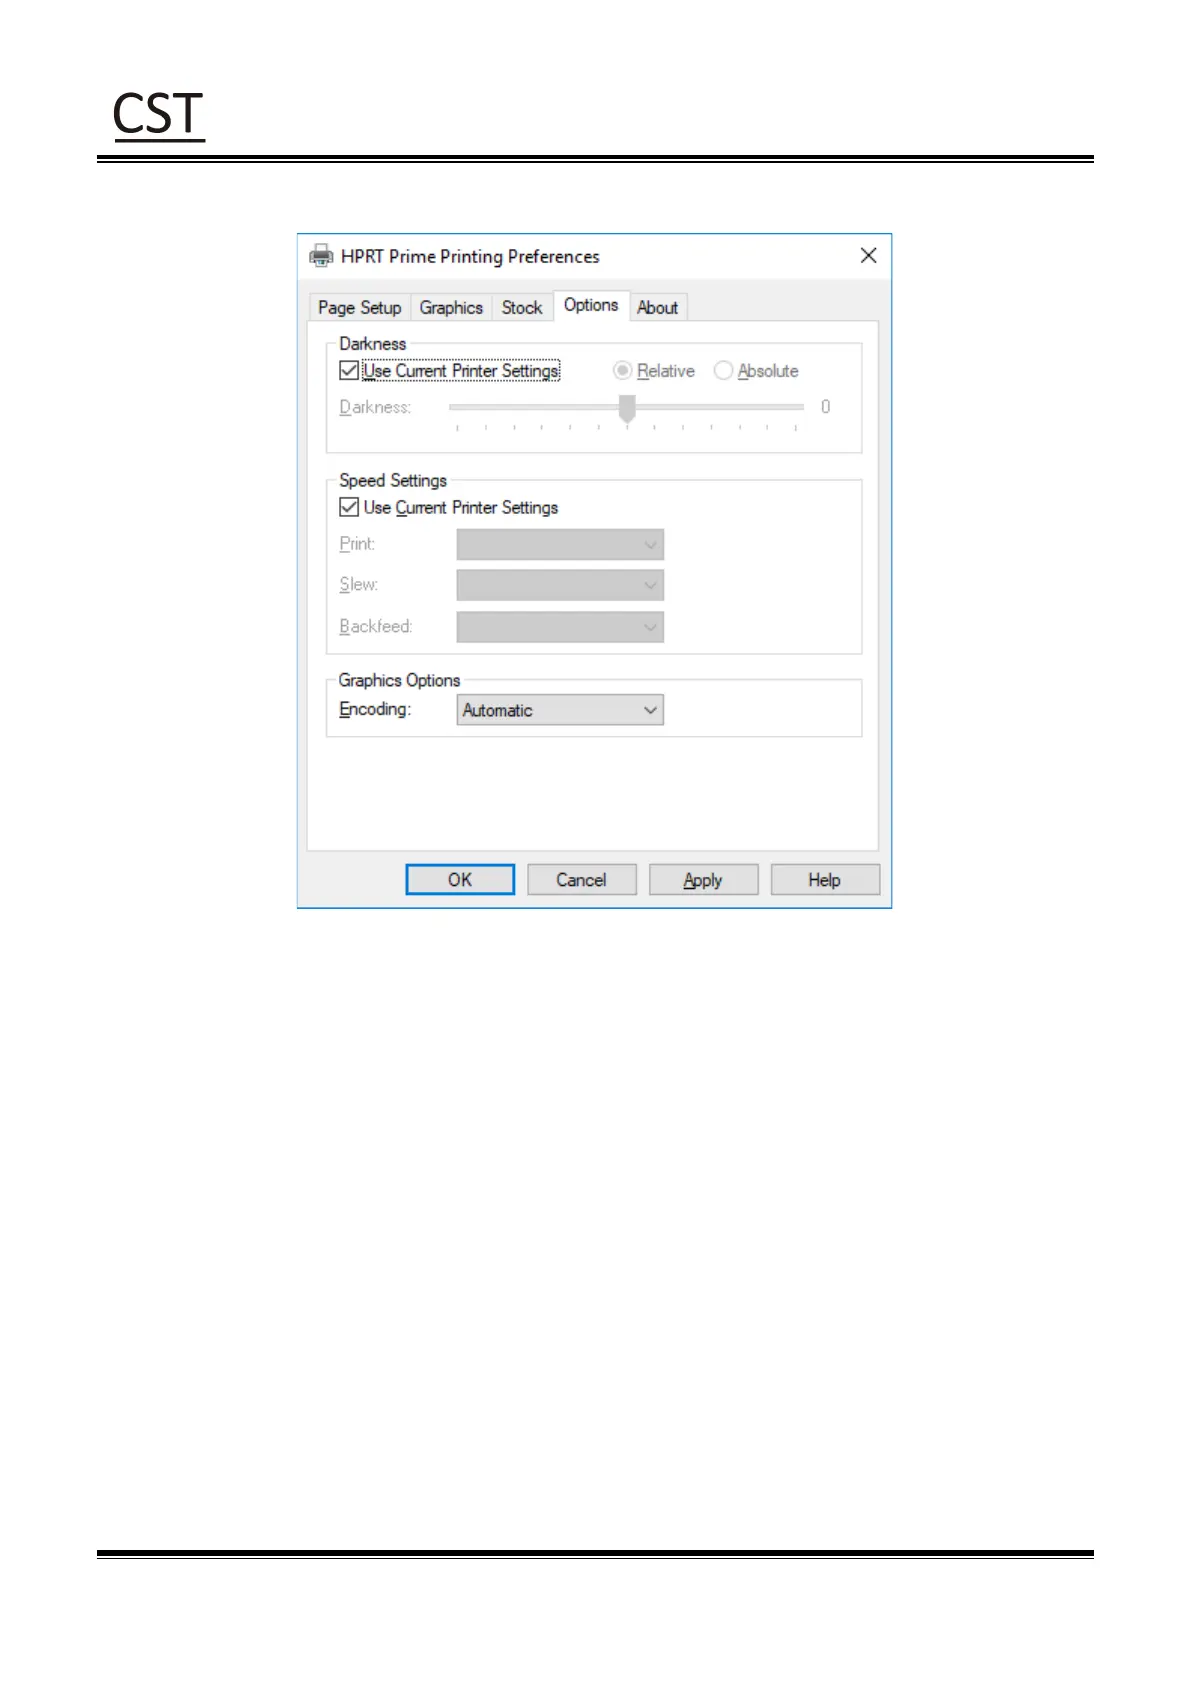This screenshot has height=1684, width=1191.
Task: Click the Help button
Action: [825, 880]
